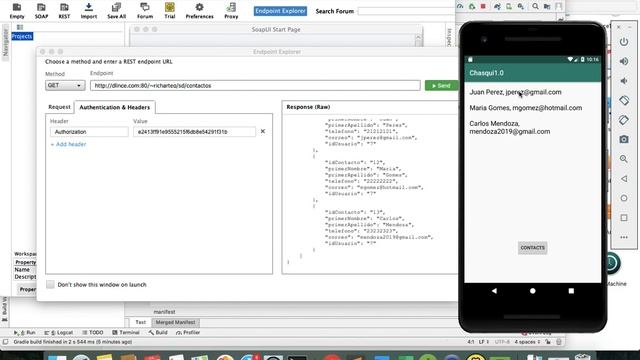Select the Authentication & Headers tab
The width and height of the screenshot is (640, 360).
pos(115,107)
